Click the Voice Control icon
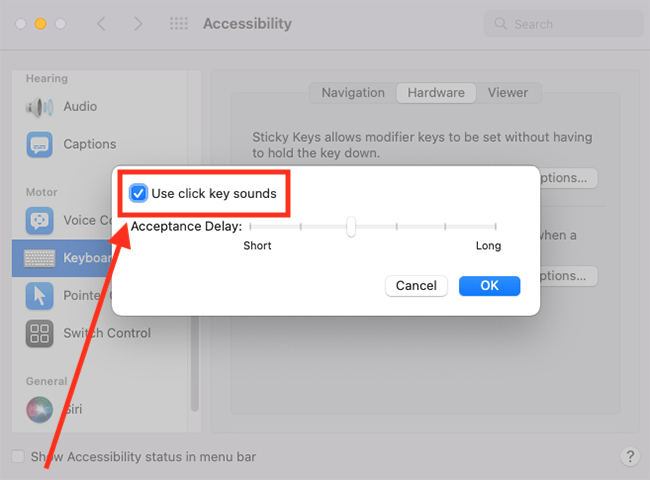Viewport: 650px width, 480px height. (x=39, y=220)
